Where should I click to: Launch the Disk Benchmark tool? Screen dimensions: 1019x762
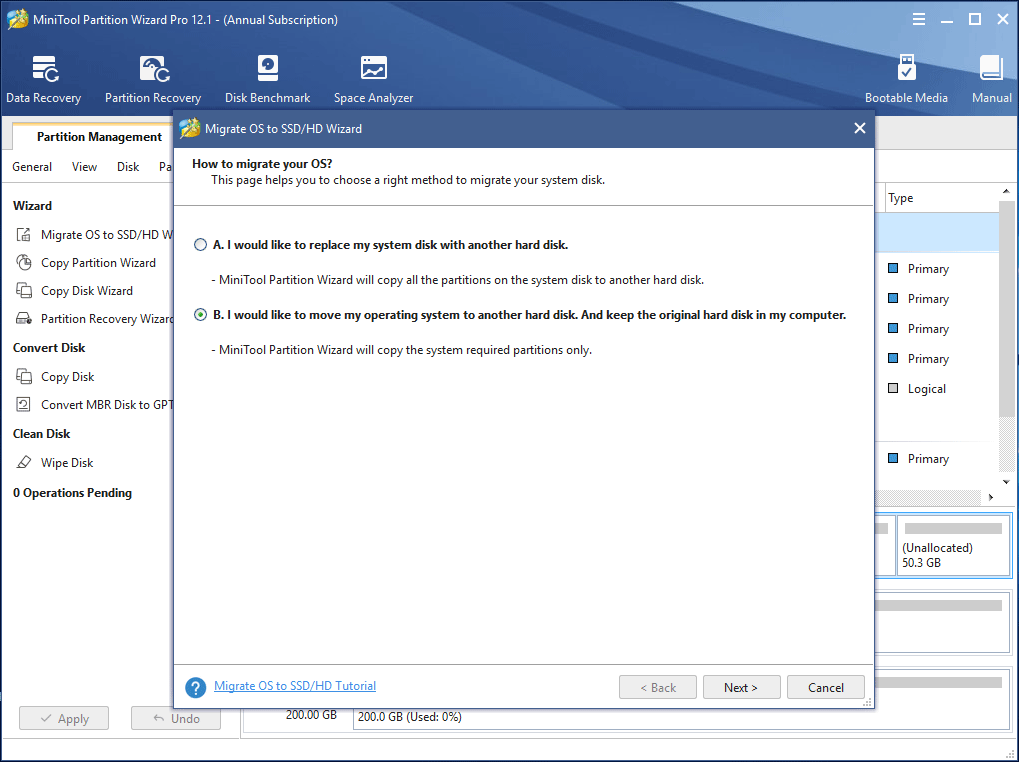pos(267,79)
